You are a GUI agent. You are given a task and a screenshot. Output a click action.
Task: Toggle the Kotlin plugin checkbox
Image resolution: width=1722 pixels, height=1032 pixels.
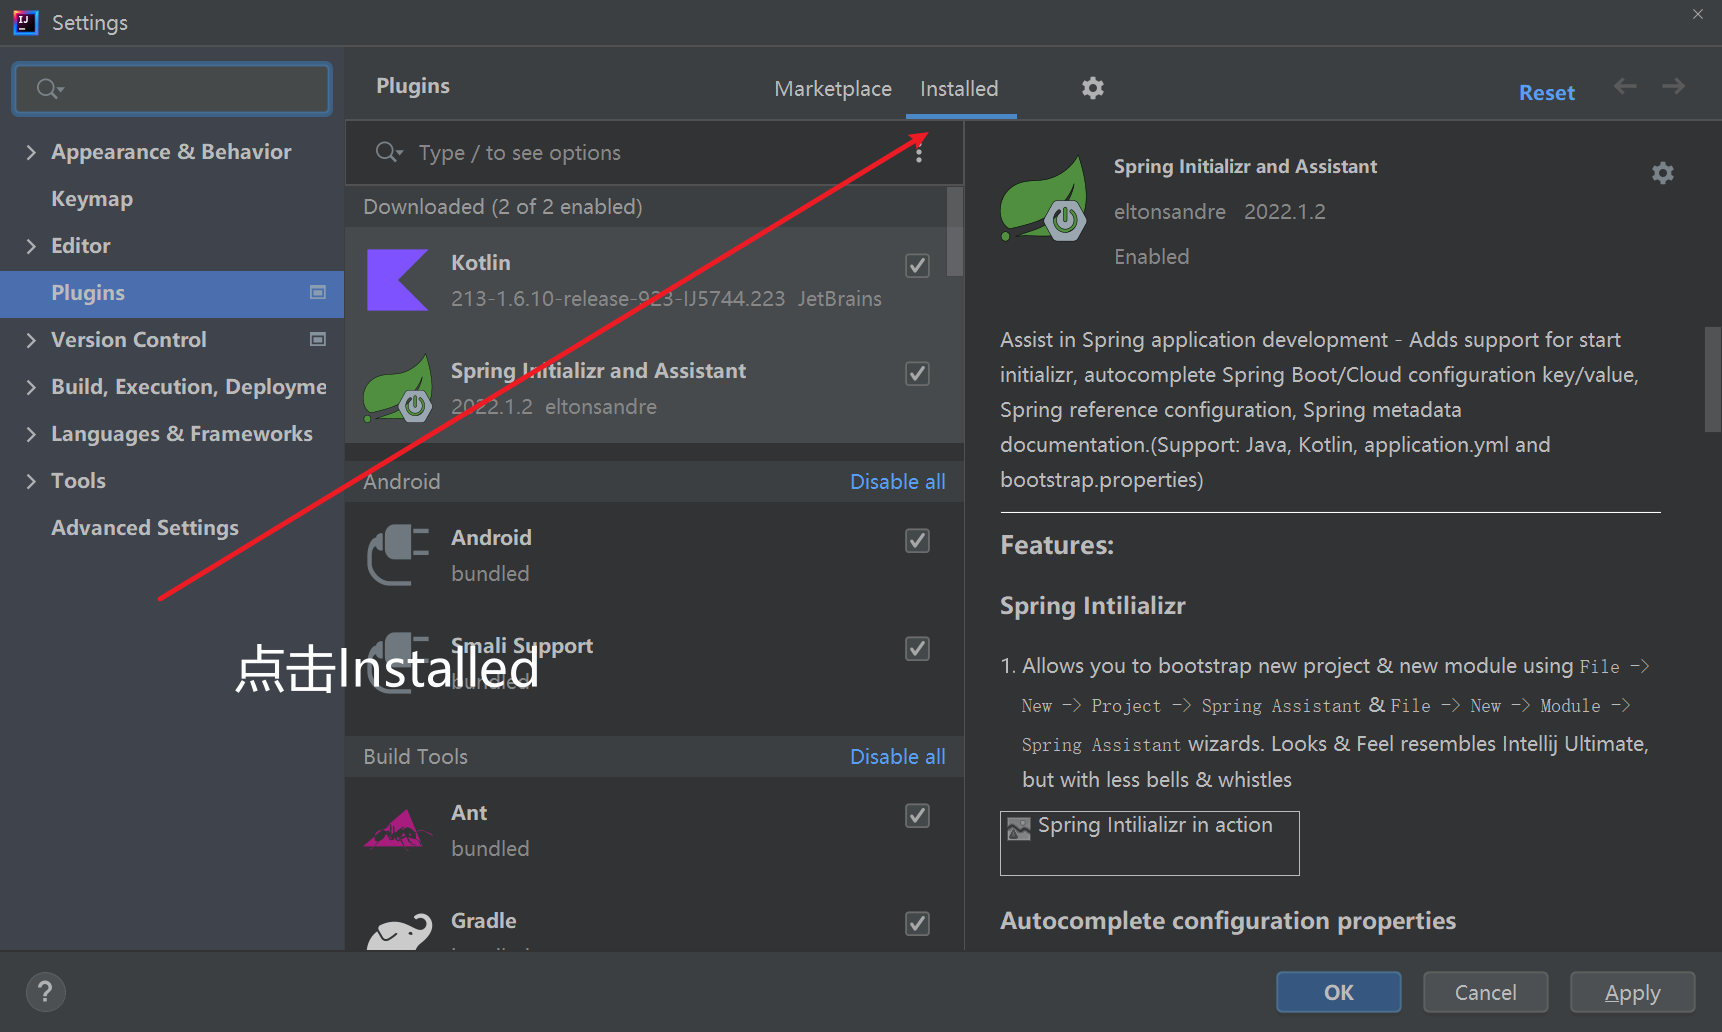[x=917, y=265]
